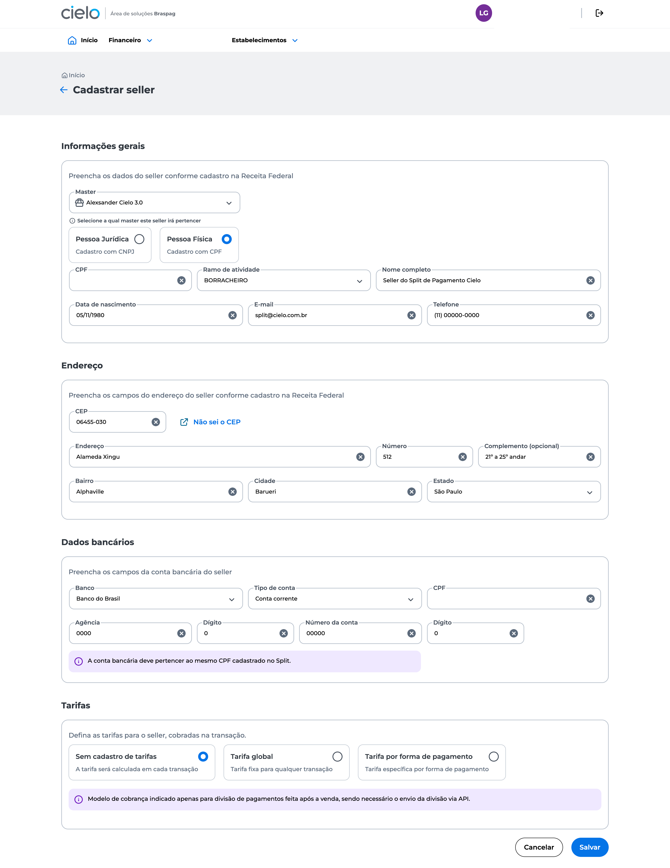Image resolution: width=670 pixels, height=868 pixels.
Task: Open the Estabelecimentos menu
Action: click(x=265, y=41)
